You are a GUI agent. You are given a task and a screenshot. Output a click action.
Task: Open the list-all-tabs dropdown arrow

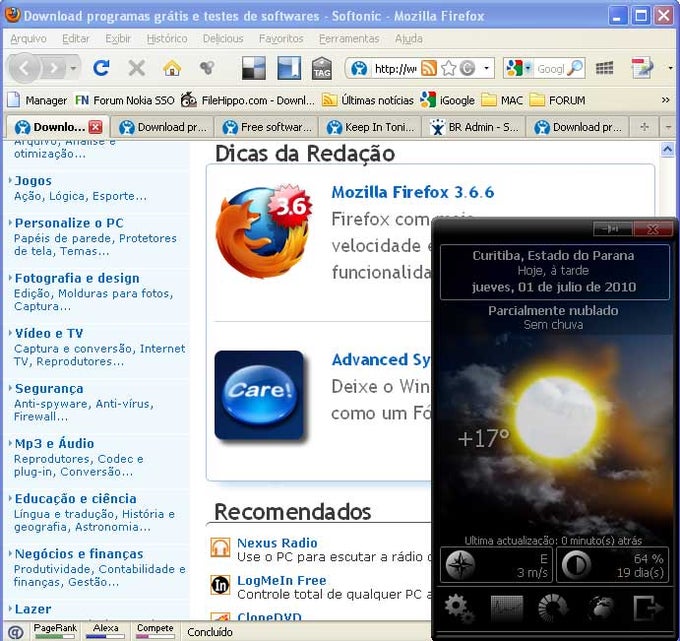[668, 127]
